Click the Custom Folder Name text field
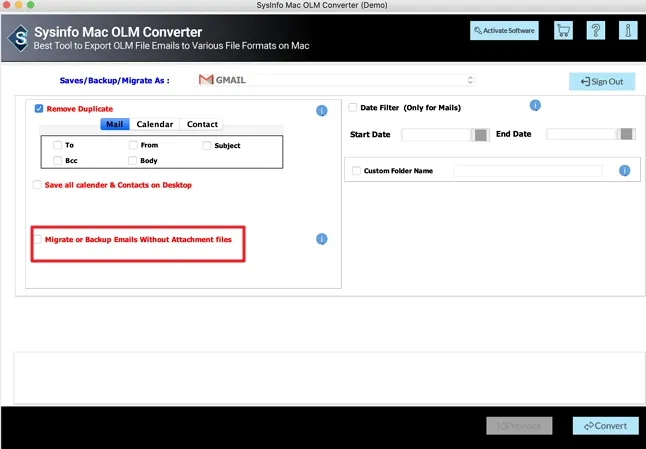 pos(528,171)
